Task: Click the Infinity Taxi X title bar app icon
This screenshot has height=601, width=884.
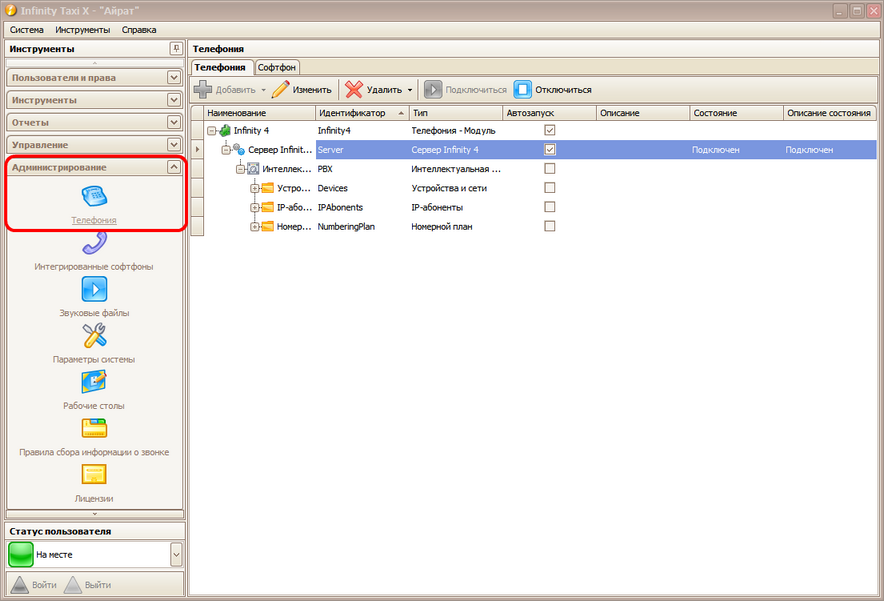Action: pyautogui.click(x=11, y=10)
